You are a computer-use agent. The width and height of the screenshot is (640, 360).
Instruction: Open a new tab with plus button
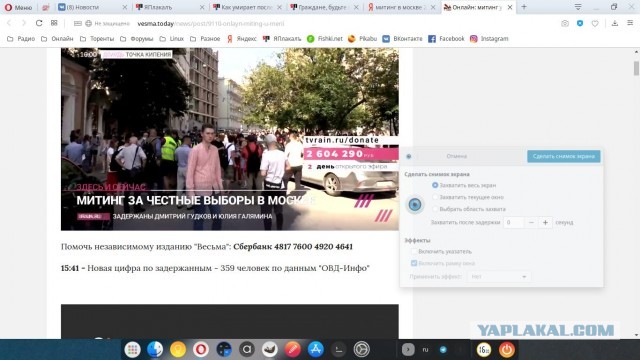pos(524,7)
